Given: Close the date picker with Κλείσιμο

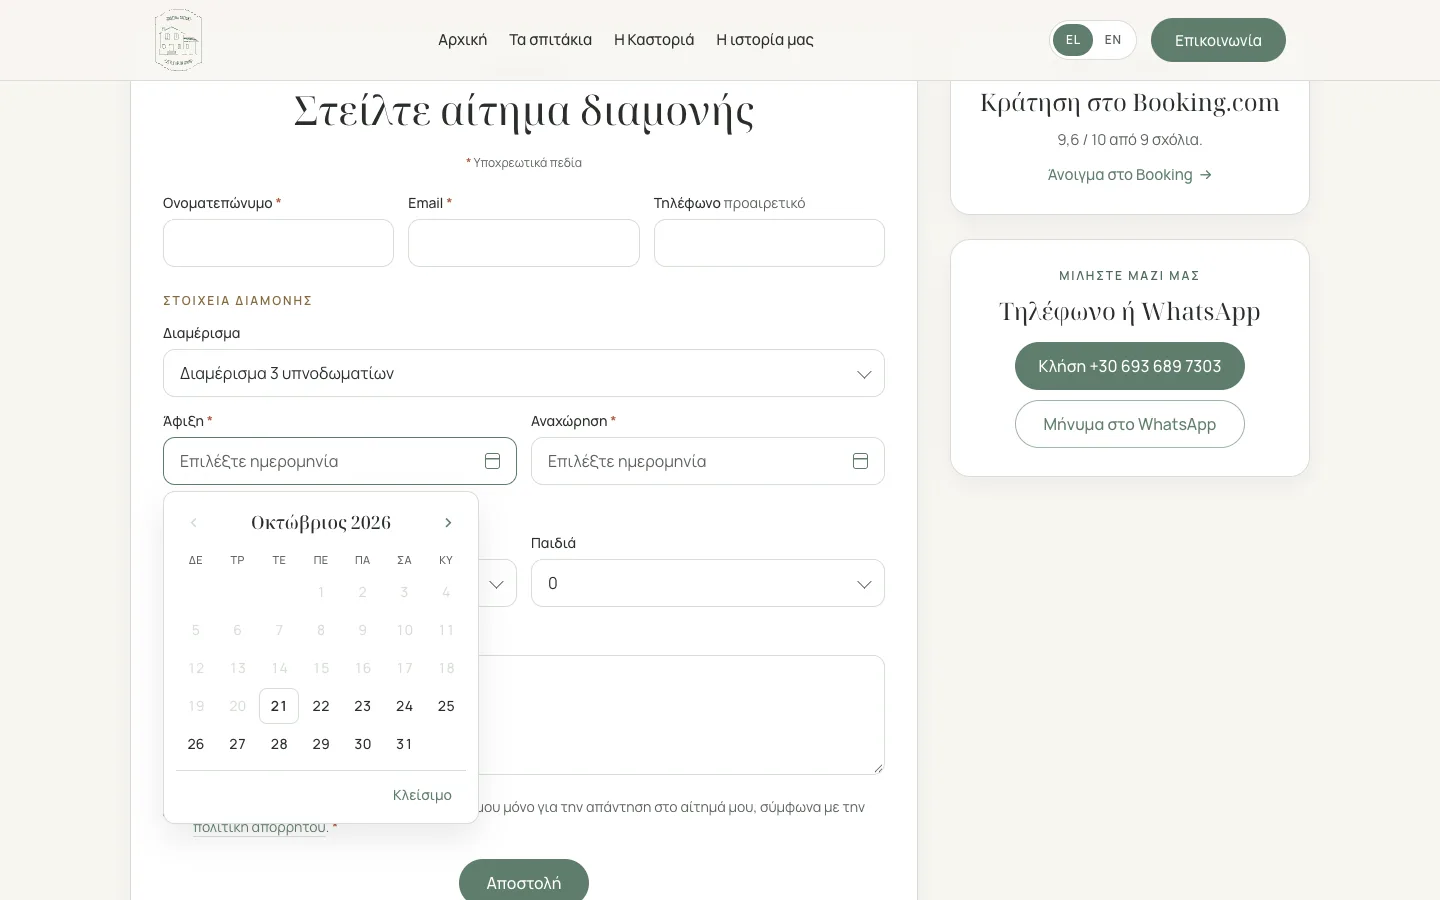Looking at the screenshot, I should click(x=422, y=795).
